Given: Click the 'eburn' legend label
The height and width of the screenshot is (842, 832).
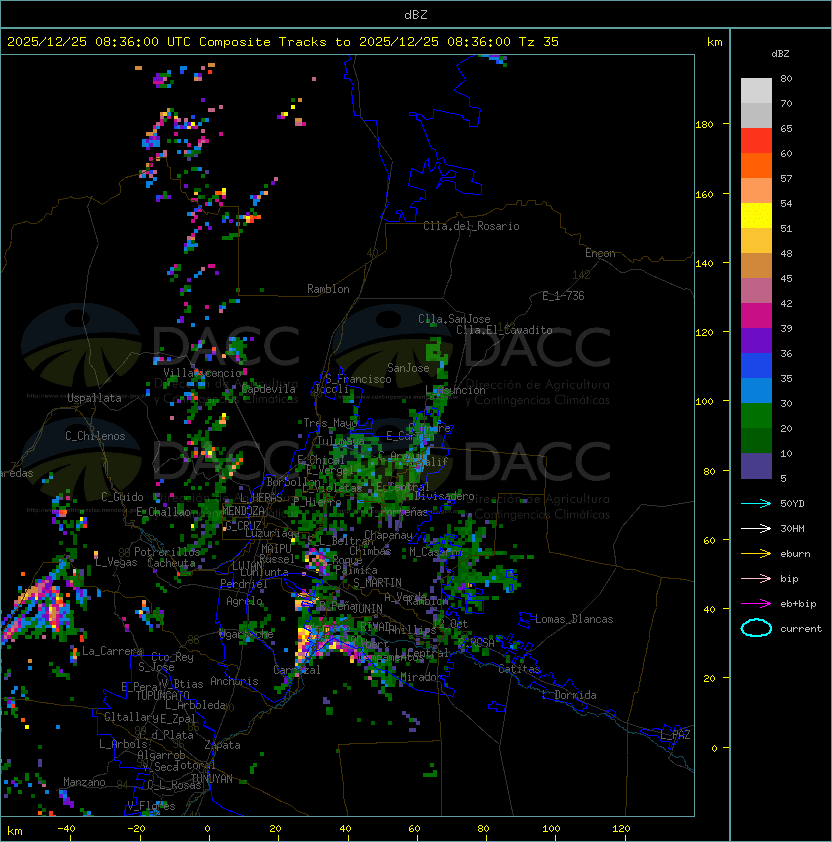Looking at the screenshot, I should (795, 554).
